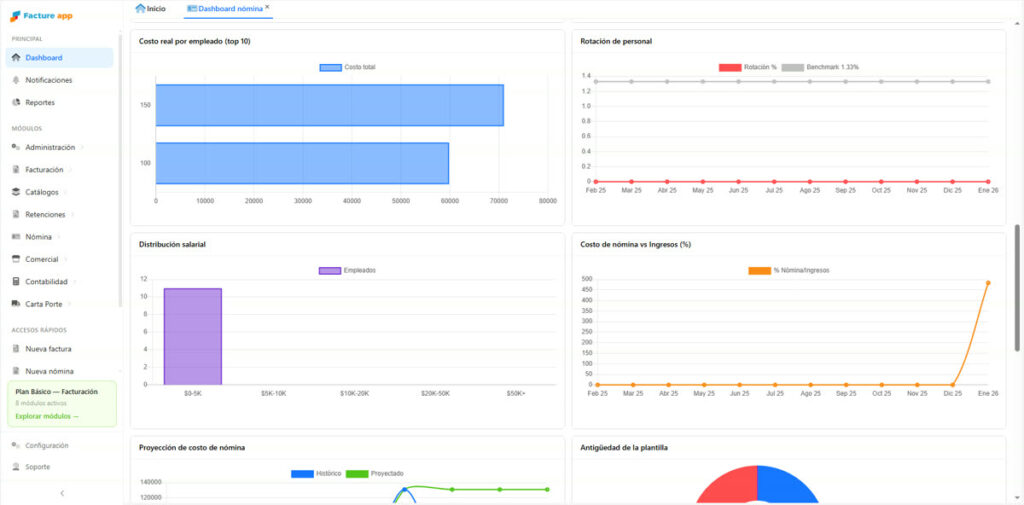Click the 'Rotación de personal' chart title
1024x505 pixels.
click(x=616, y=41)
